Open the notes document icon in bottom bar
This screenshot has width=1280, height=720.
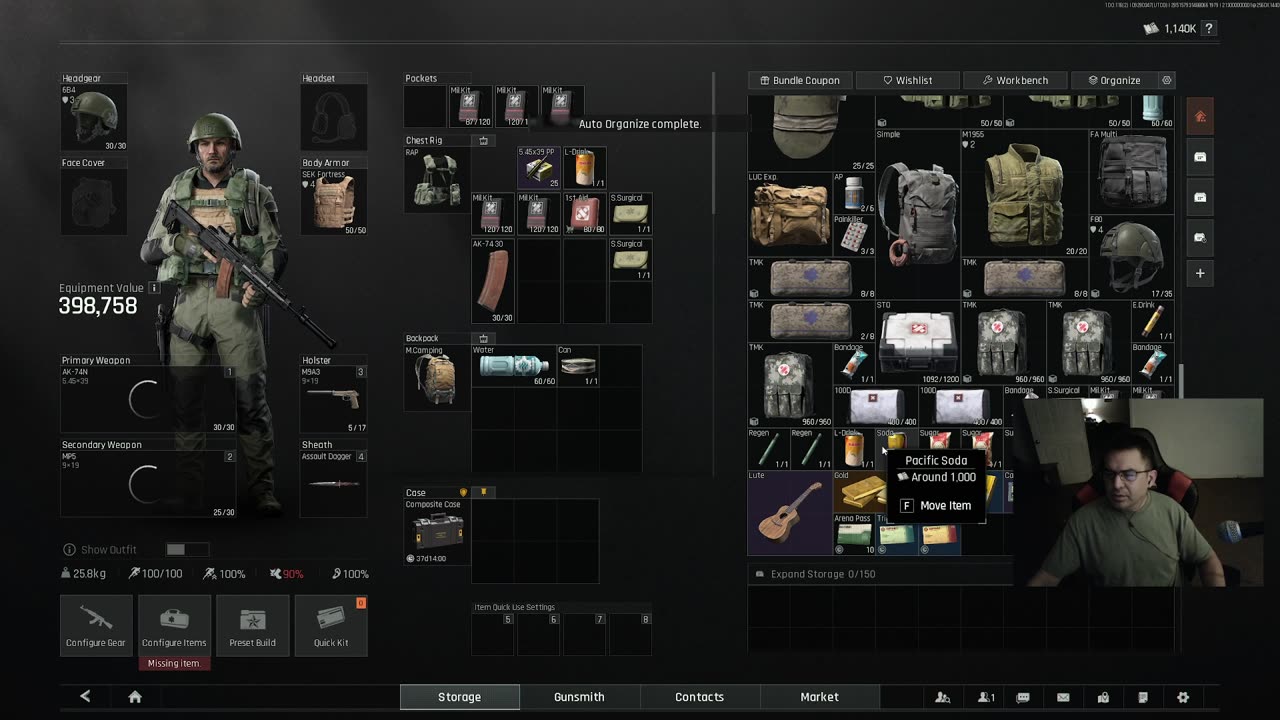pos(1143,697)
